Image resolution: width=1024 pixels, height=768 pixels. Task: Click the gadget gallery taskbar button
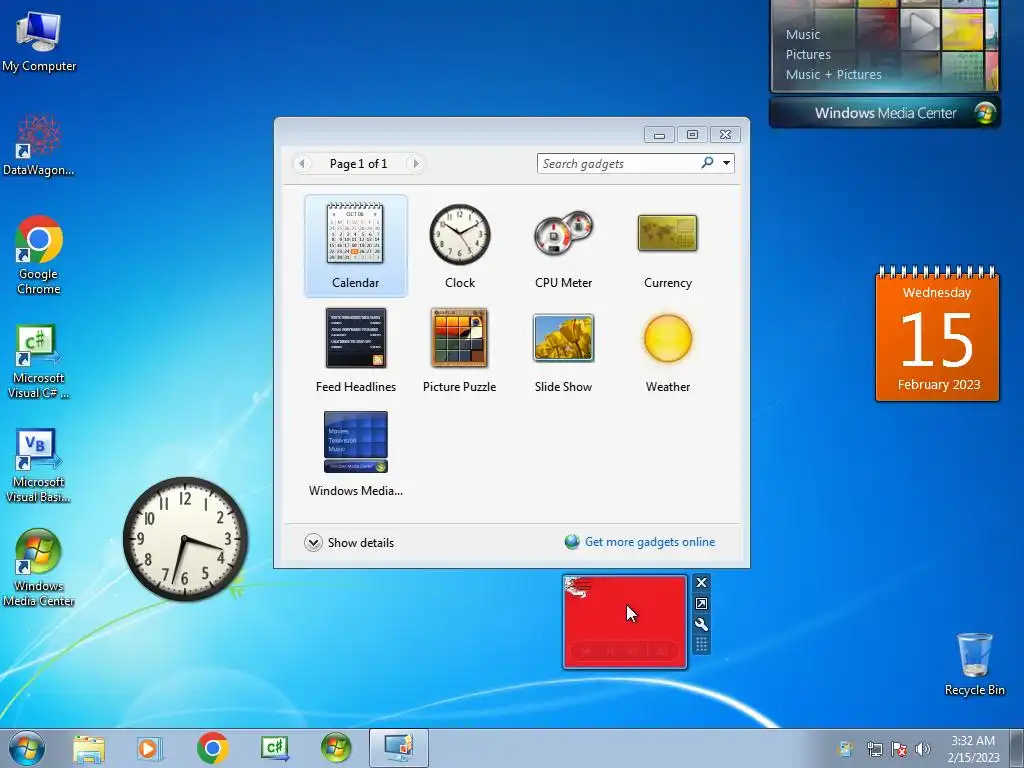[399, 748]
